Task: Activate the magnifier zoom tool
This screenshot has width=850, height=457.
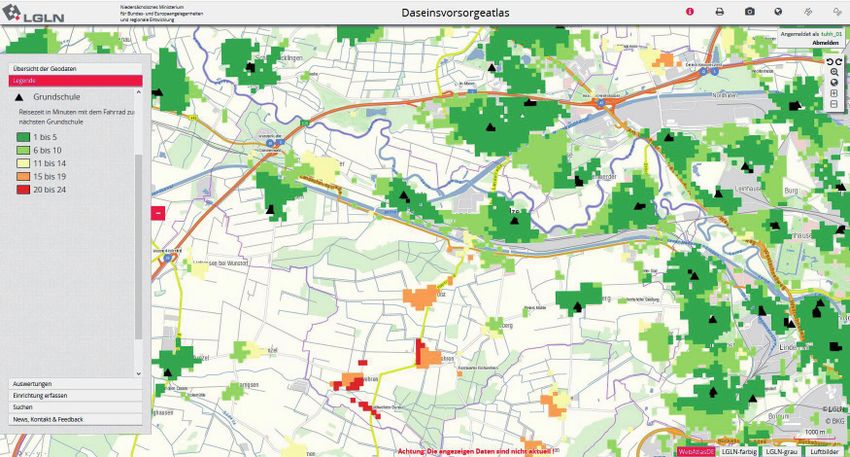Action: [x=834, y=72]
